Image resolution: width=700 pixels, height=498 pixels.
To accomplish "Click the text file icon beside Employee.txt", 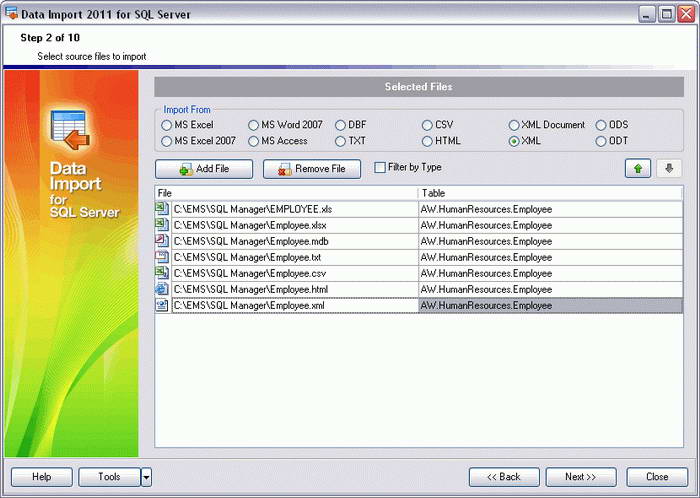I will click(162, 257).
